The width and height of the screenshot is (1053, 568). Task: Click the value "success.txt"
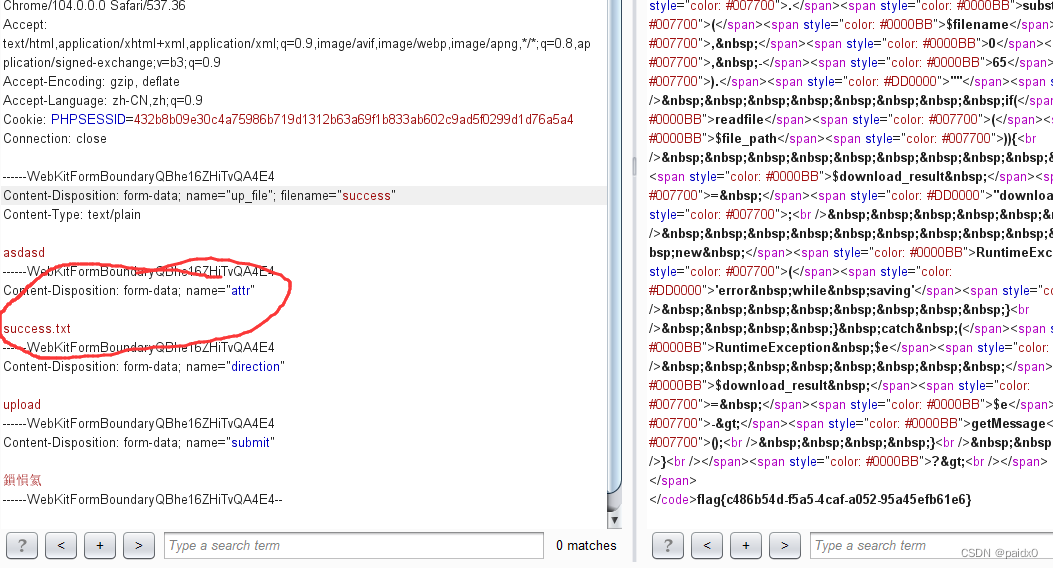[x=37, y=328]
